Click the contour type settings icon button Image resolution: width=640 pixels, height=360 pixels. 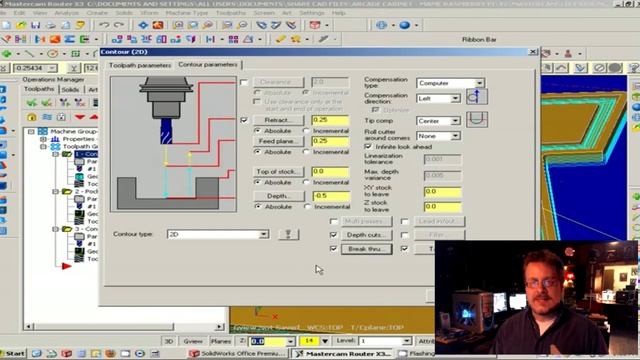point(288,234)
